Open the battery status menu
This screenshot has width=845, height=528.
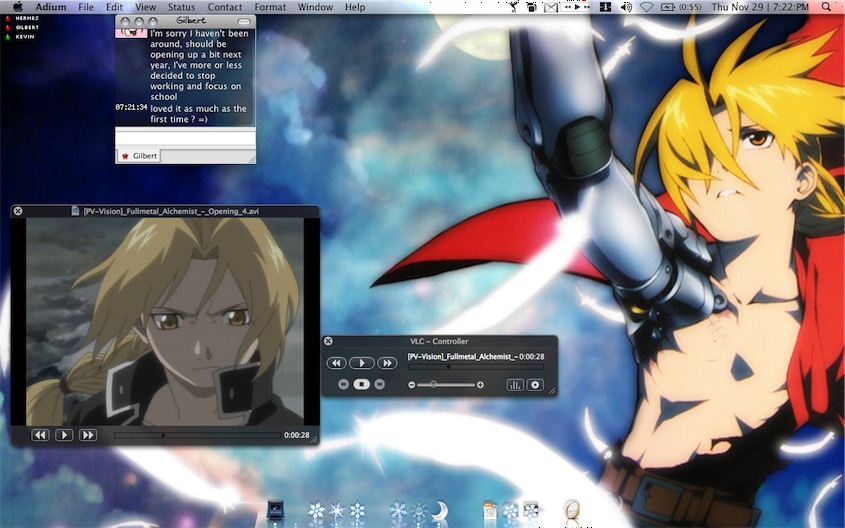tap(681, 7)
